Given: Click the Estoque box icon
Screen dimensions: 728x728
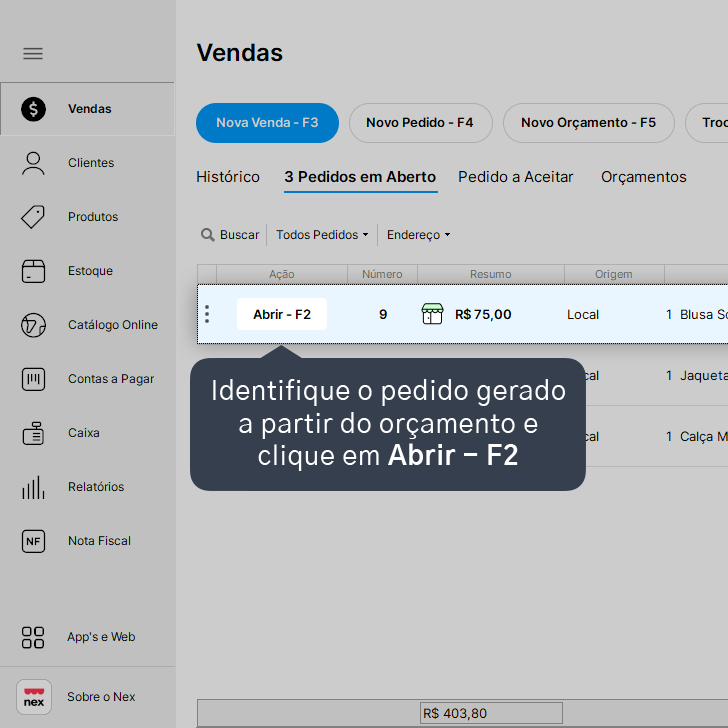Looking at the screenshot, I should tap(33, 271).
